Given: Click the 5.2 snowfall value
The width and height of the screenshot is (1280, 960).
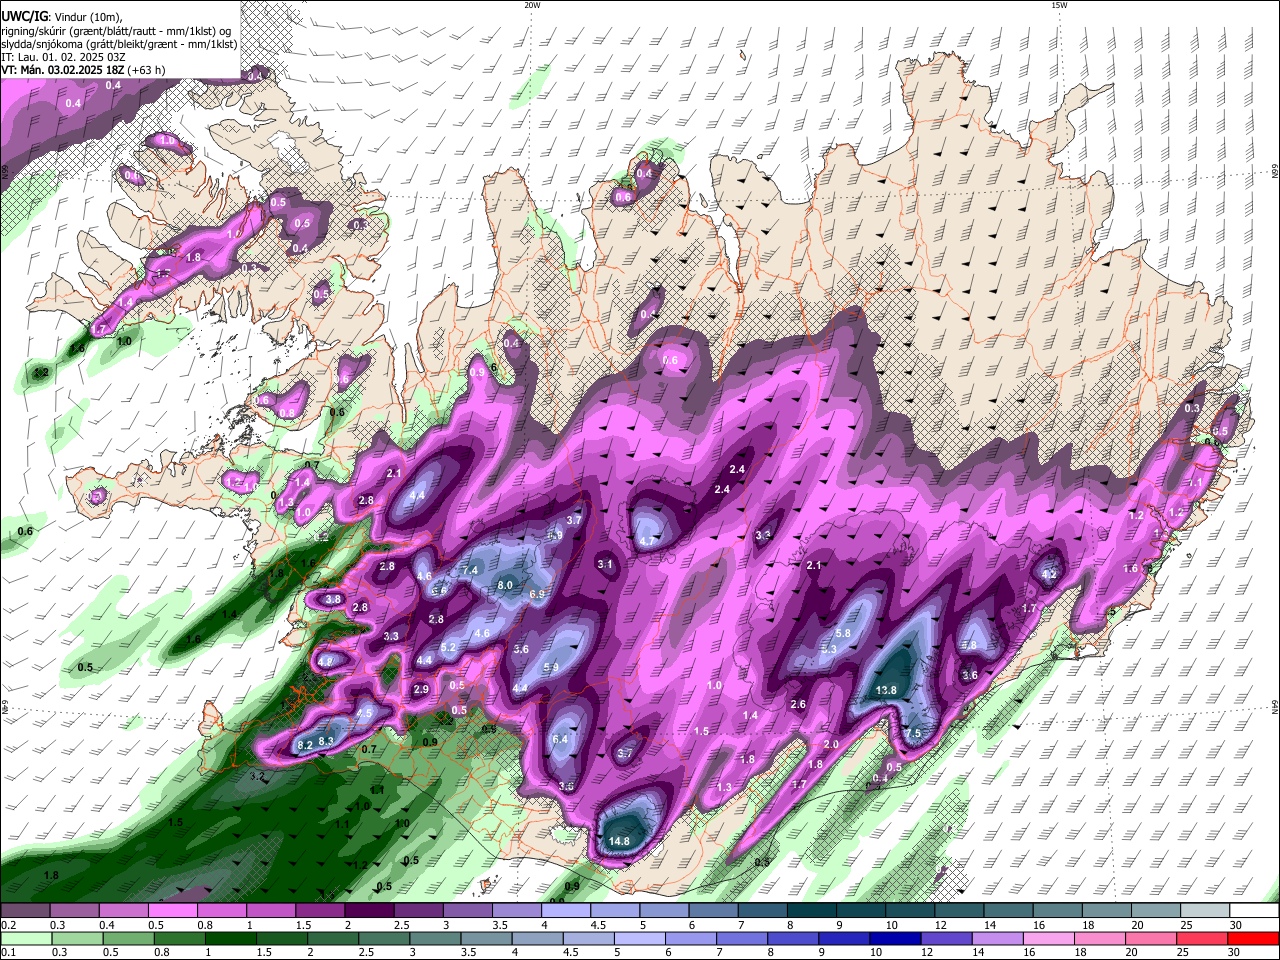Looking at the screenshot, I should click(448, 648).
